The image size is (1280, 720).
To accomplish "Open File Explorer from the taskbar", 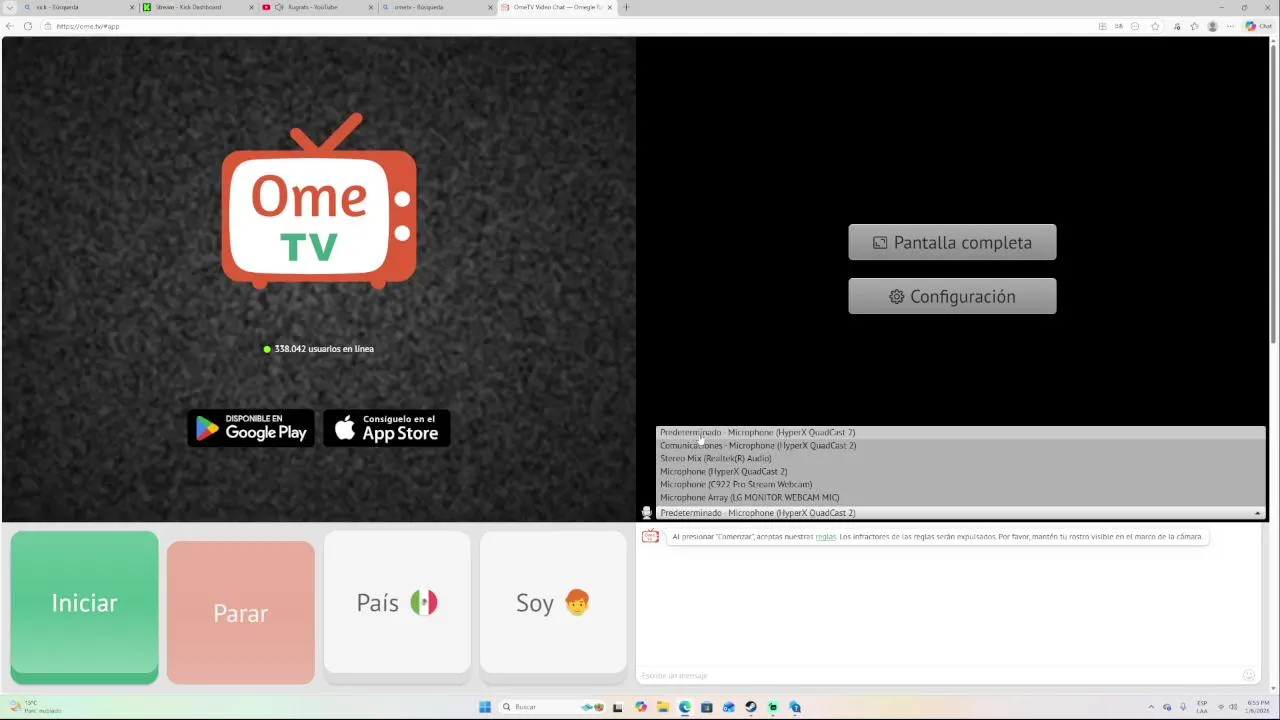I will pyautogui.click(x=663, y=707).
